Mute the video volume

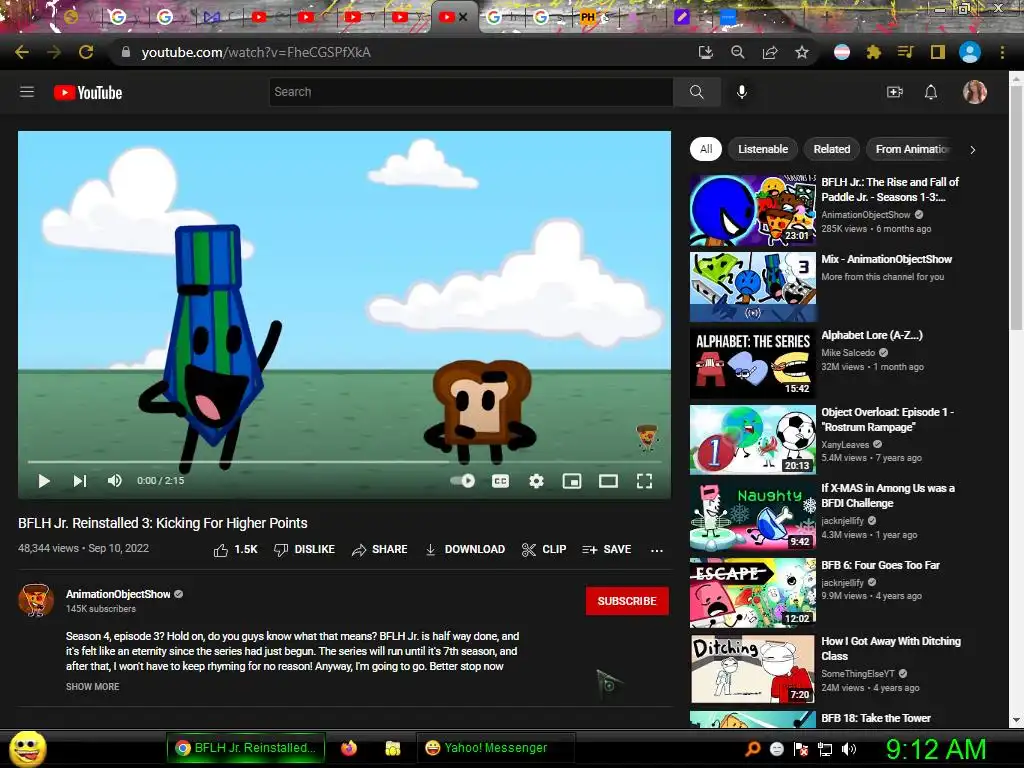coord(114,481)
